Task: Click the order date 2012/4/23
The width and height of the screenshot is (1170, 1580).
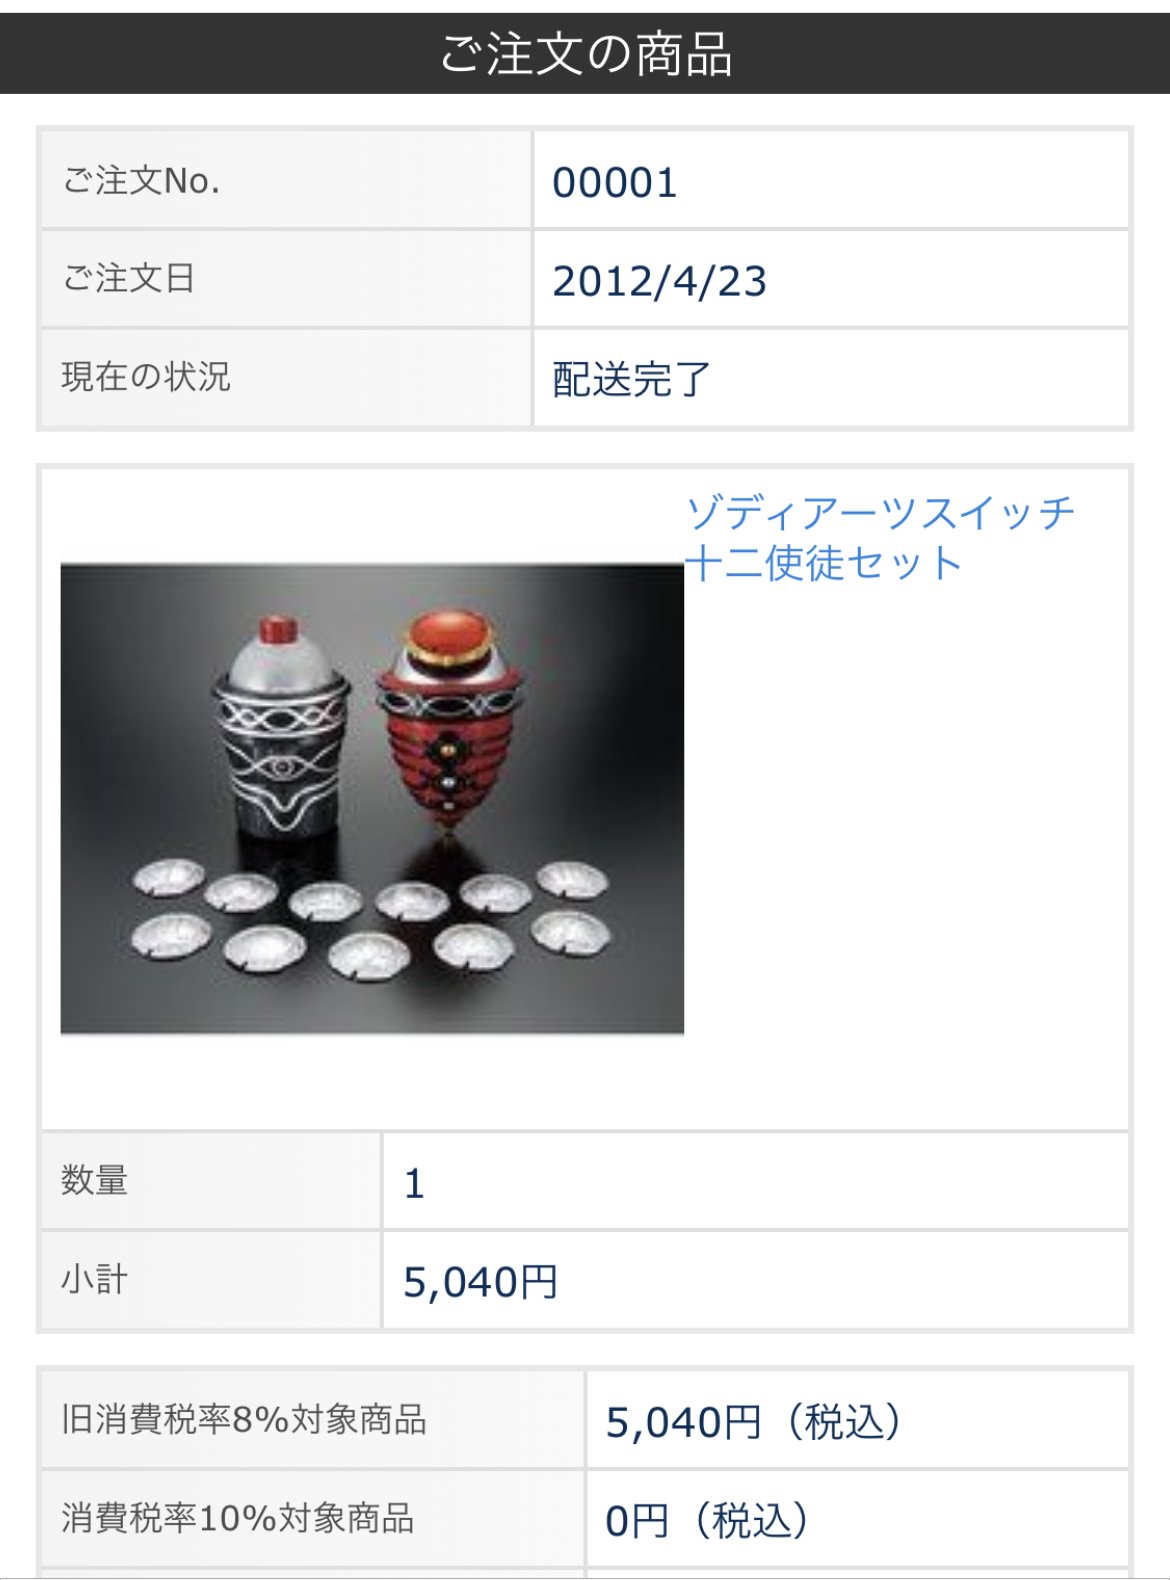Action: (660, 281)
